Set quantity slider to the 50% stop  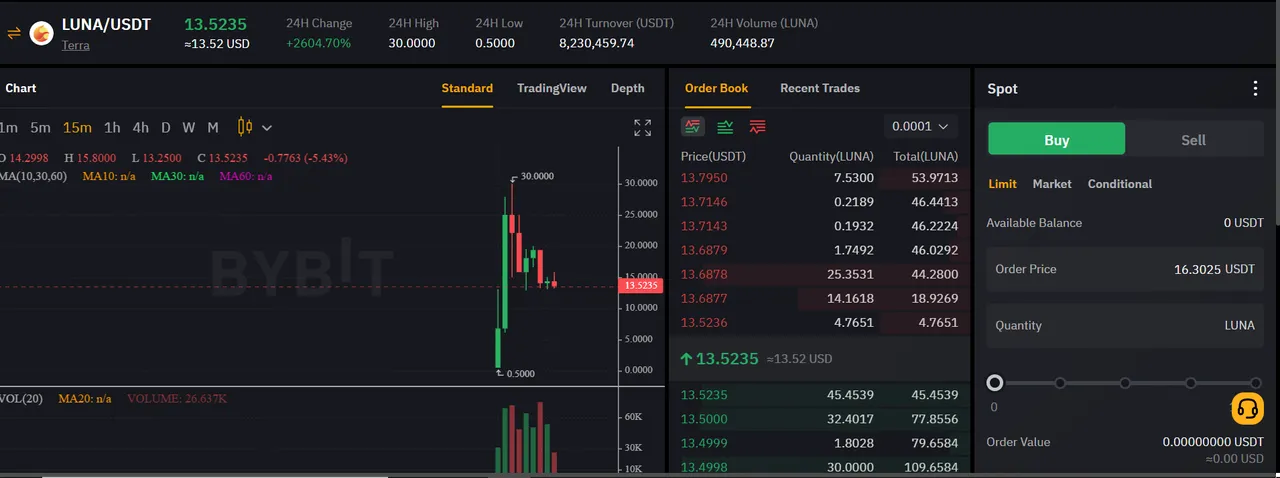coord(1125,383)
